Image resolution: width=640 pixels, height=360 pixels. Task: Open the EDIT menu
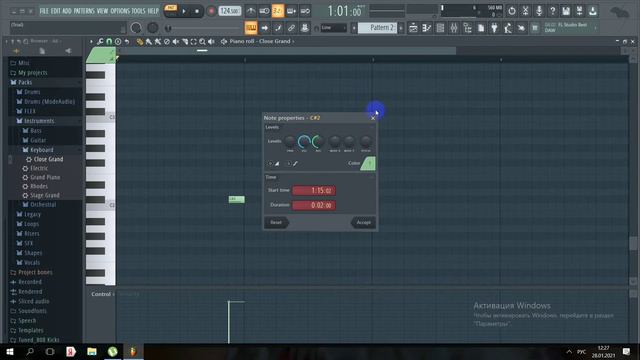pos(56,11)
